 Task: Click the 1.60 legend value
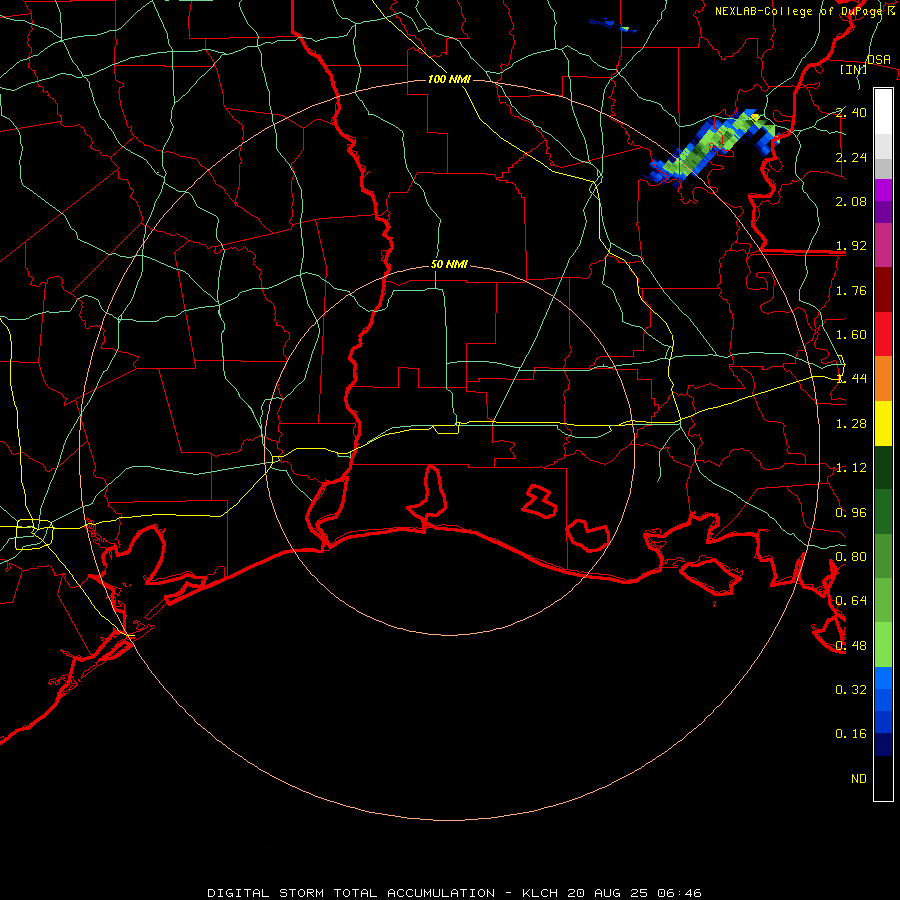tap(851, 335)
